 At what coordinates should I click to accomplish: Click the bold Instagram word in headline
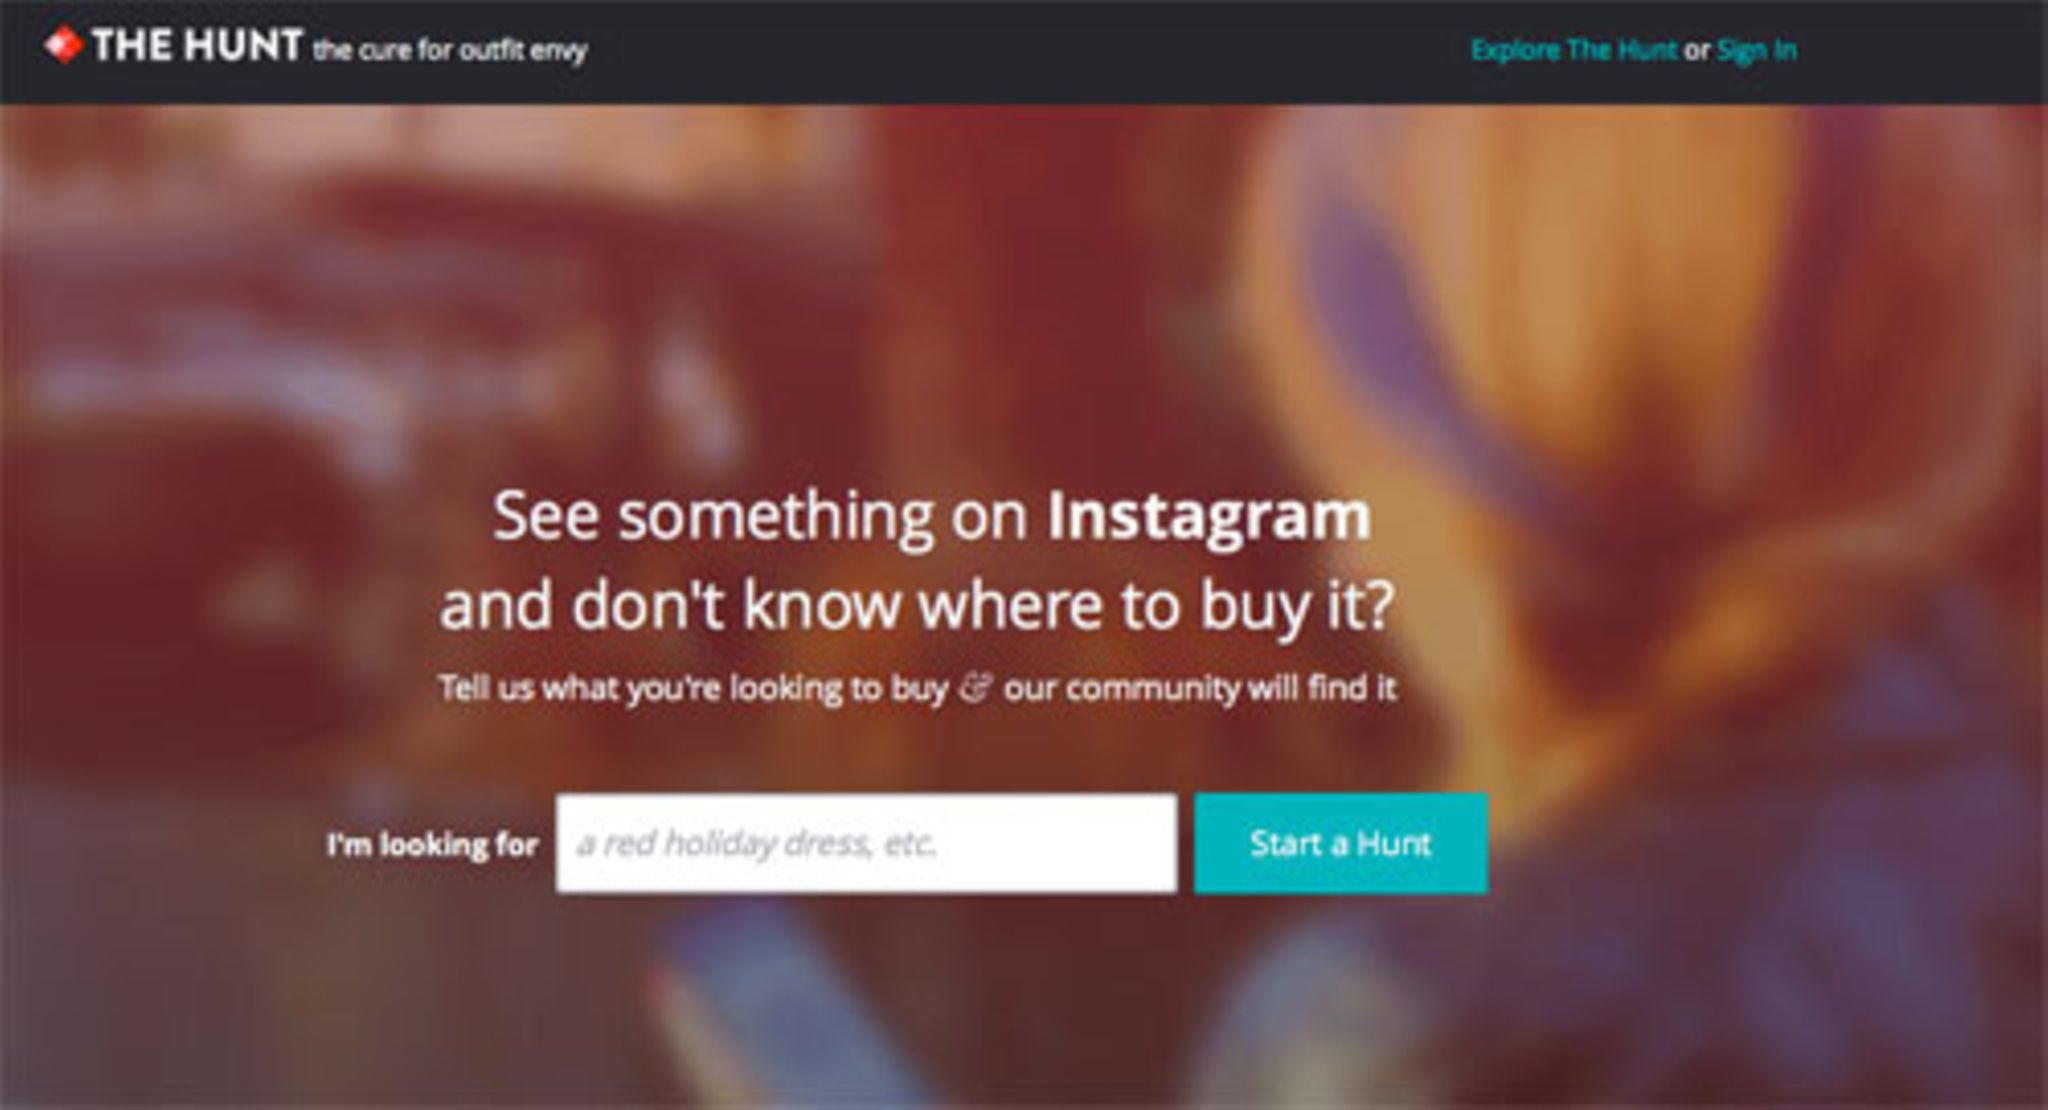[1208, 518]
